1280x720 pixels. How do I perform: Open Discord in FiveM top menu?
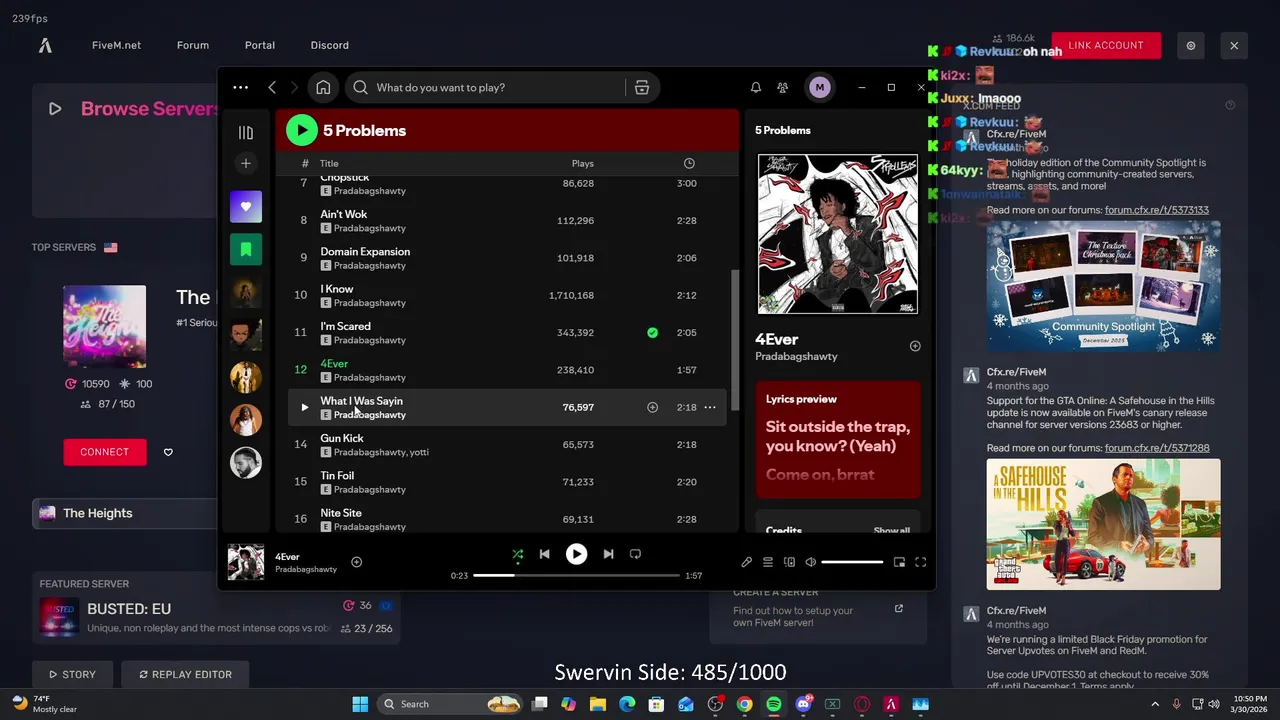click(330, 45)
